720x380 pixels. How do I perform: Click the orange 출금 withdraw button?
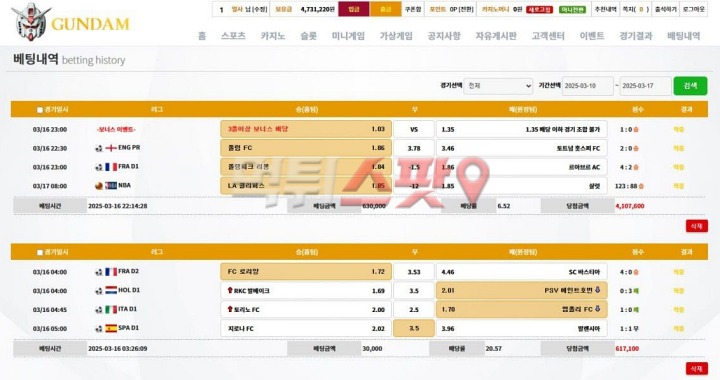pos(385,9)
